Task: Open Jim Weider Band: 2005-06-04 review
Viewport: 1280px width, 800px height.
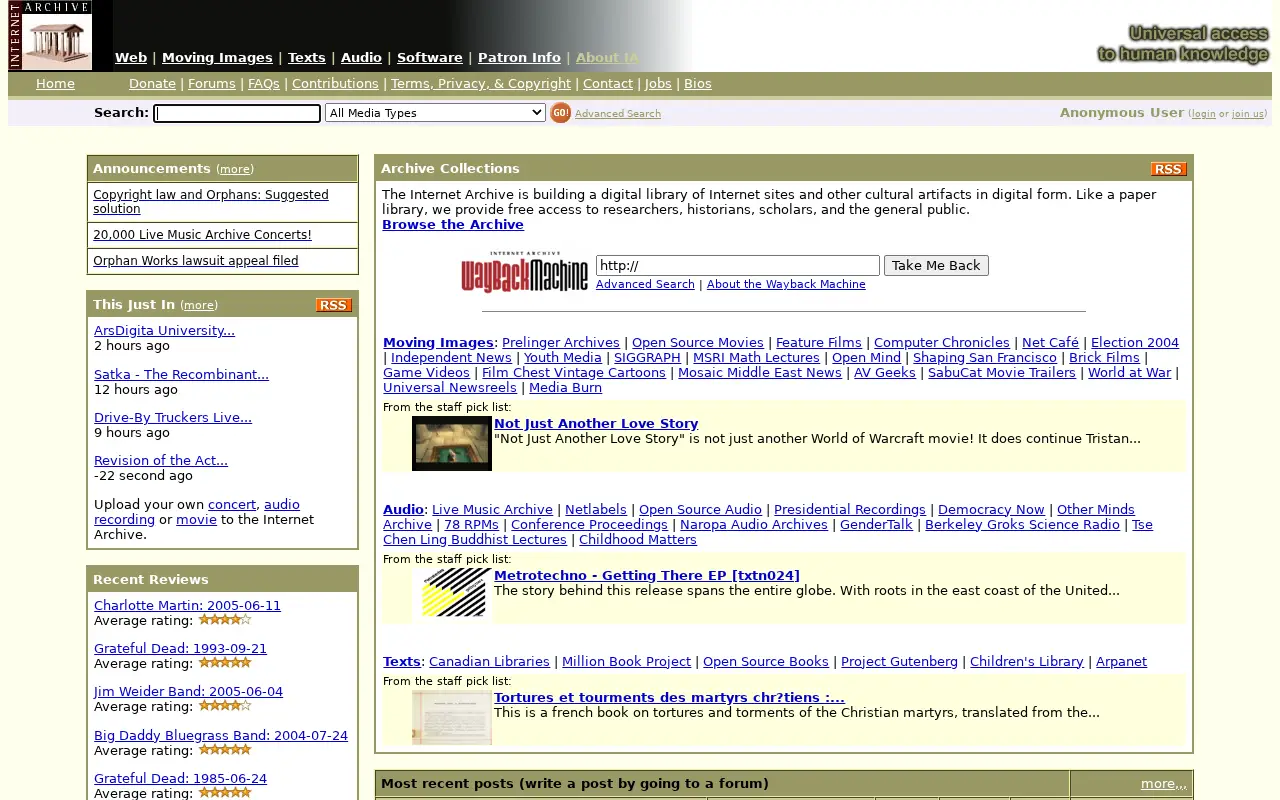Action: (188, 692)
